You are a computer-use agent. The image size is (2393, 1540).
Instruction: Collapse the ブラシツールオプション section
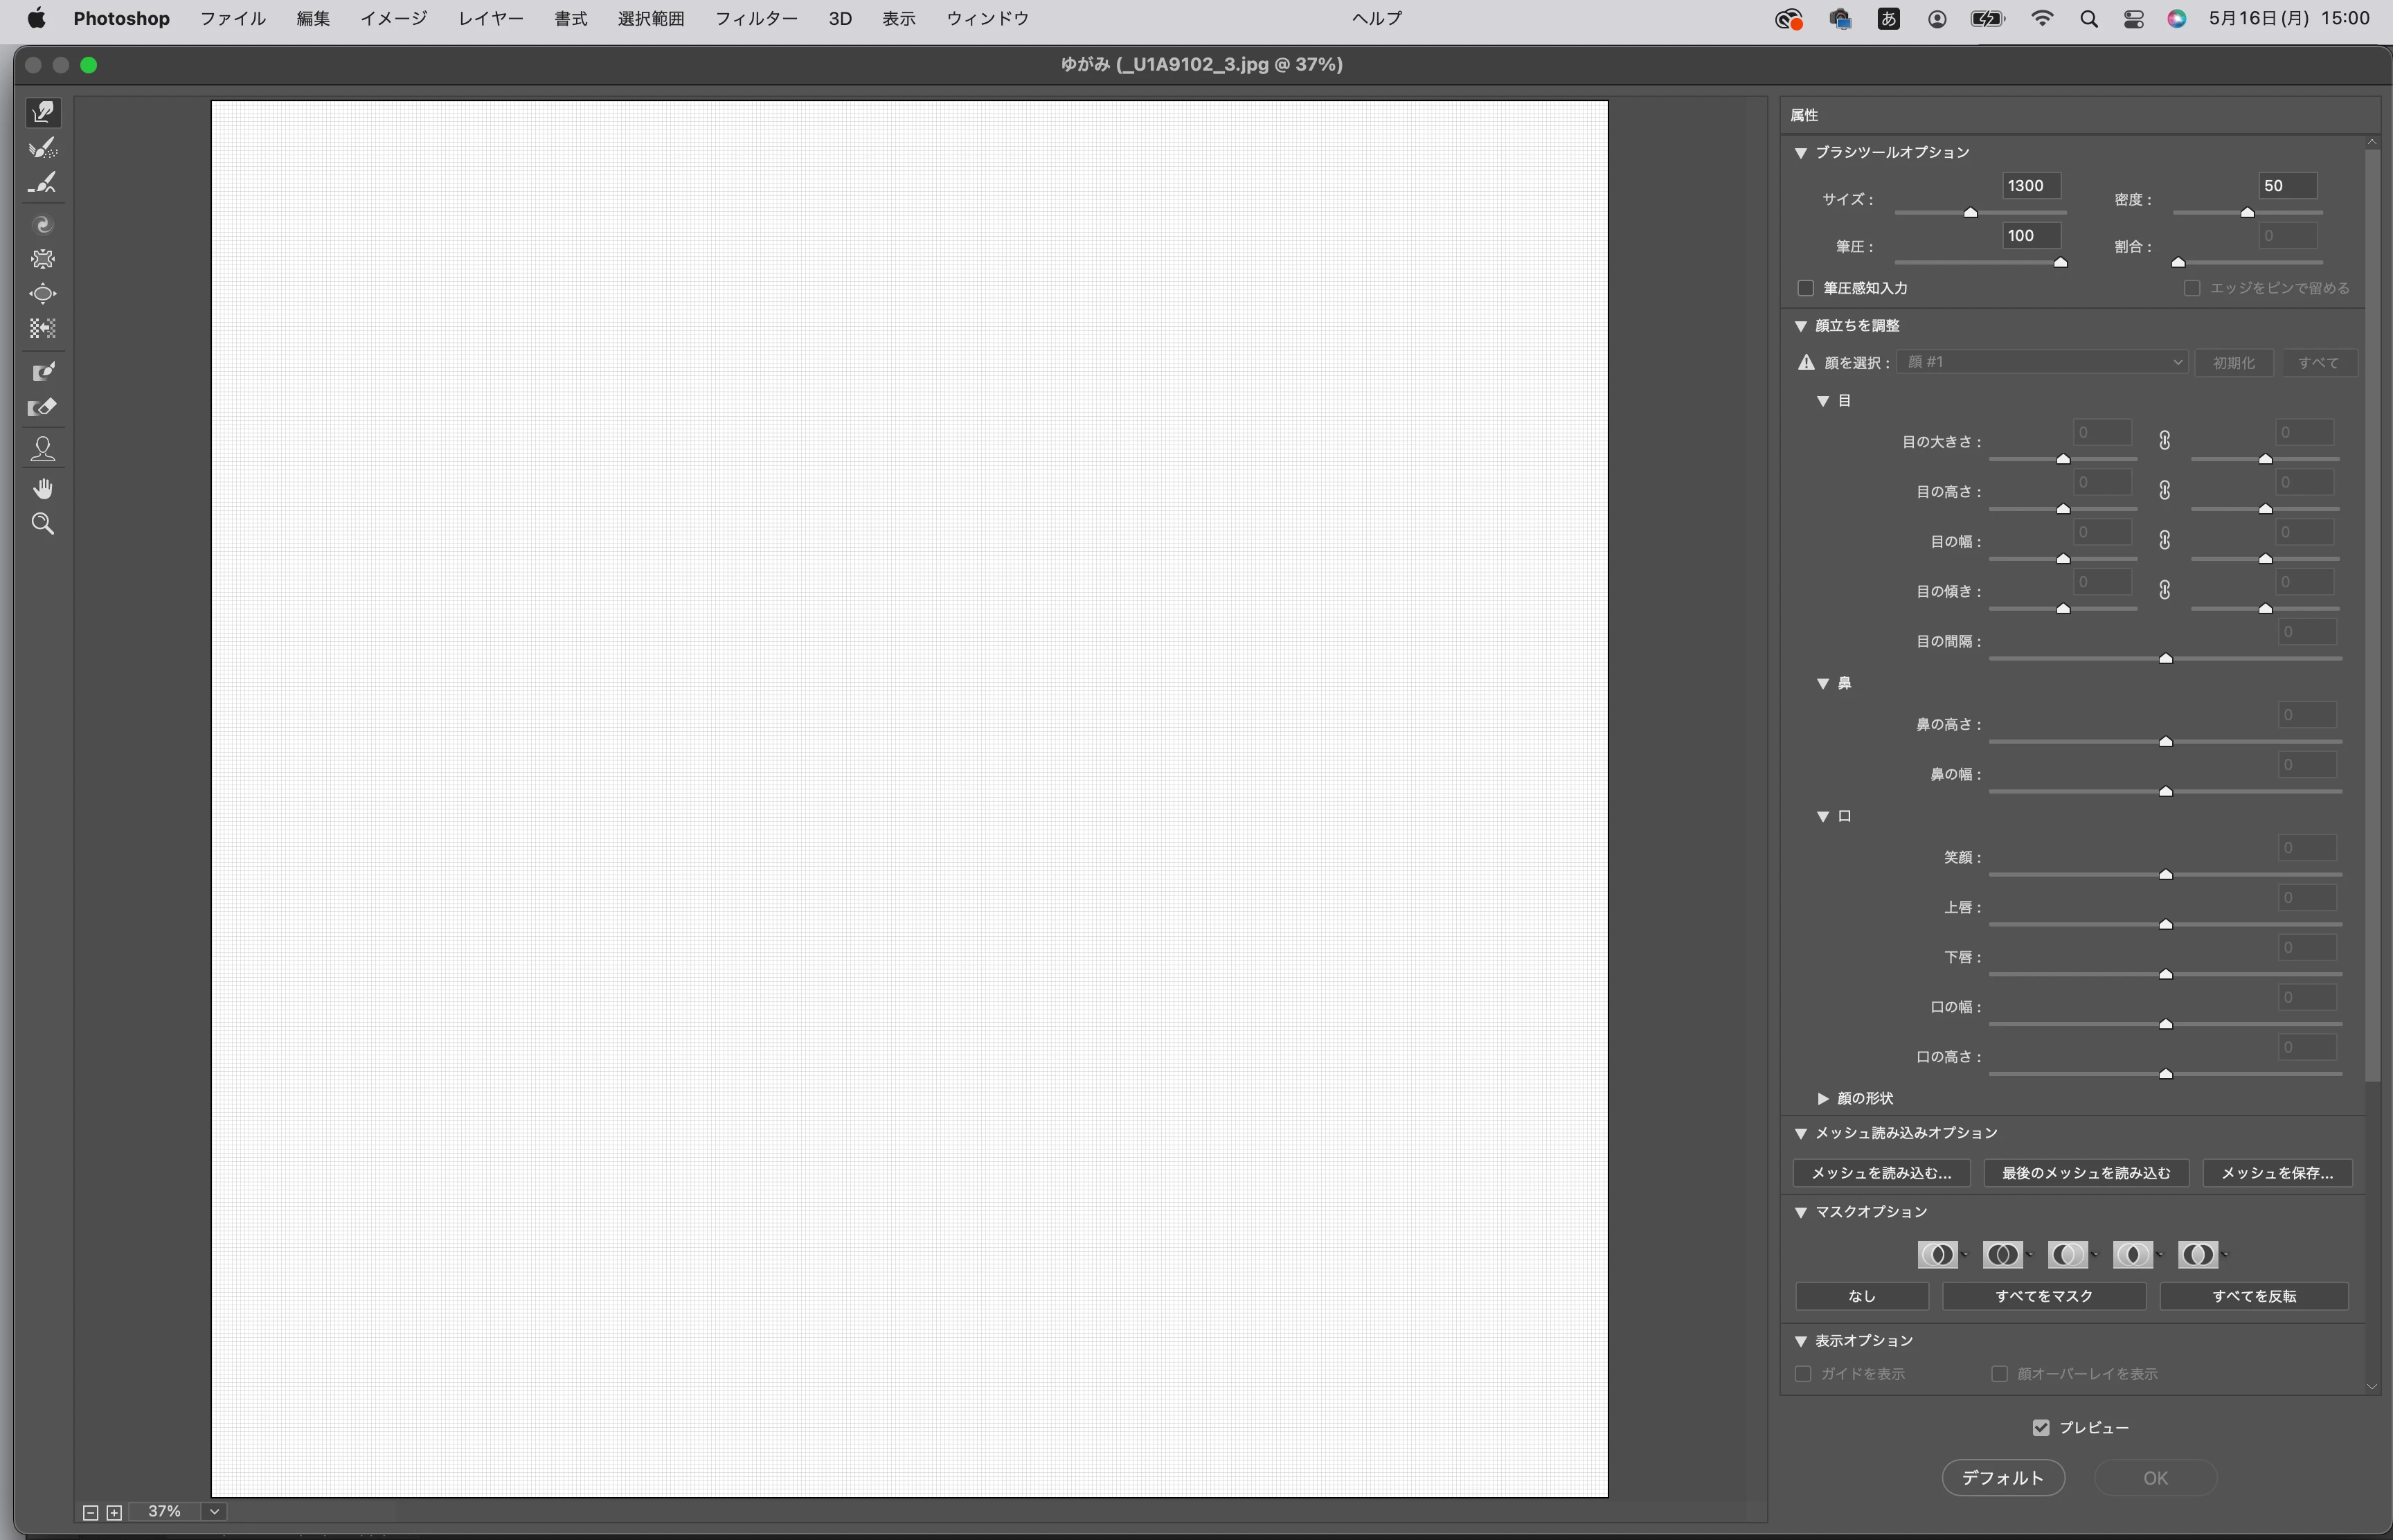coord(1801,152)
